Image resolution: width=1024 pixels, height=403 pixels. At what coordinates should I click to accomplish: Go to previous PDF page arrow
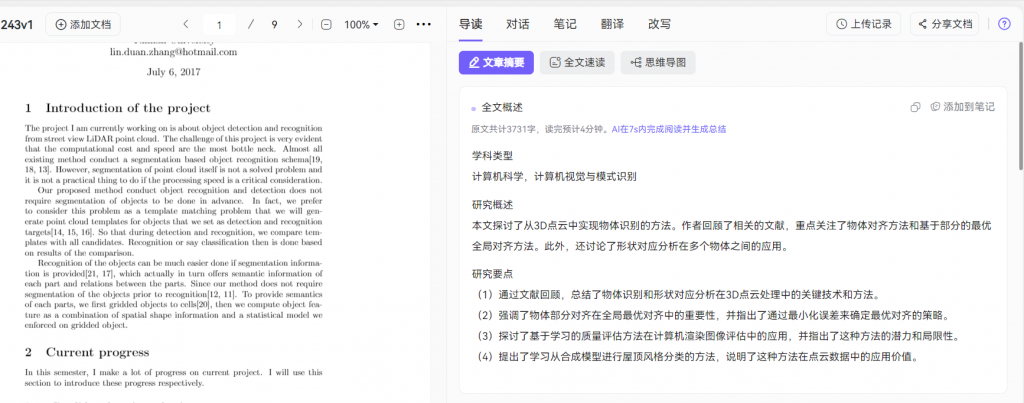[185, 25]
